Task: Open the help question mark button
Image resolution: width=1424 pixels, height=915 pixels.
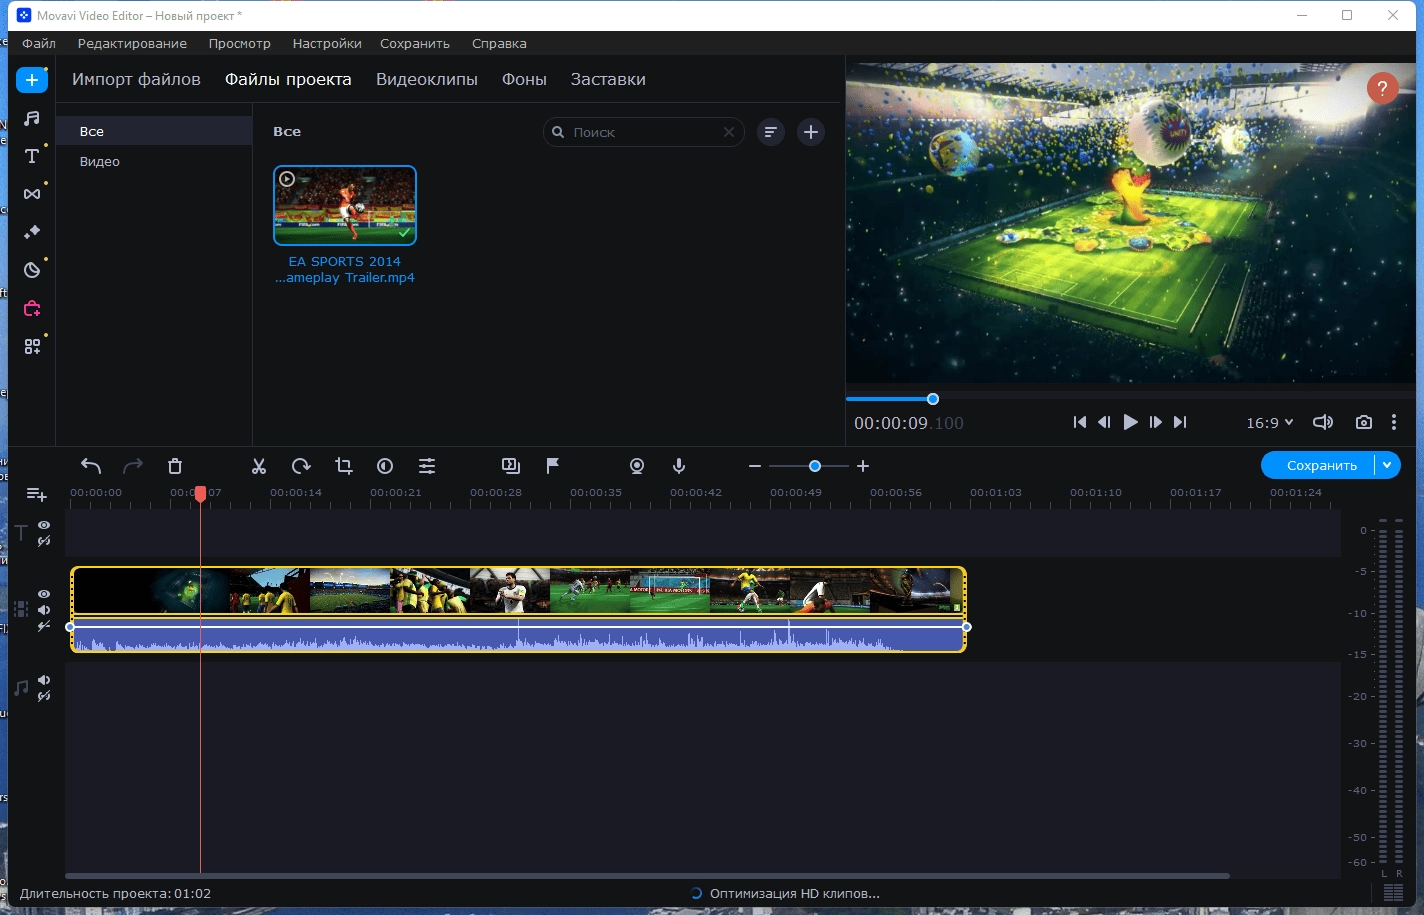Action: (1382, 88)
